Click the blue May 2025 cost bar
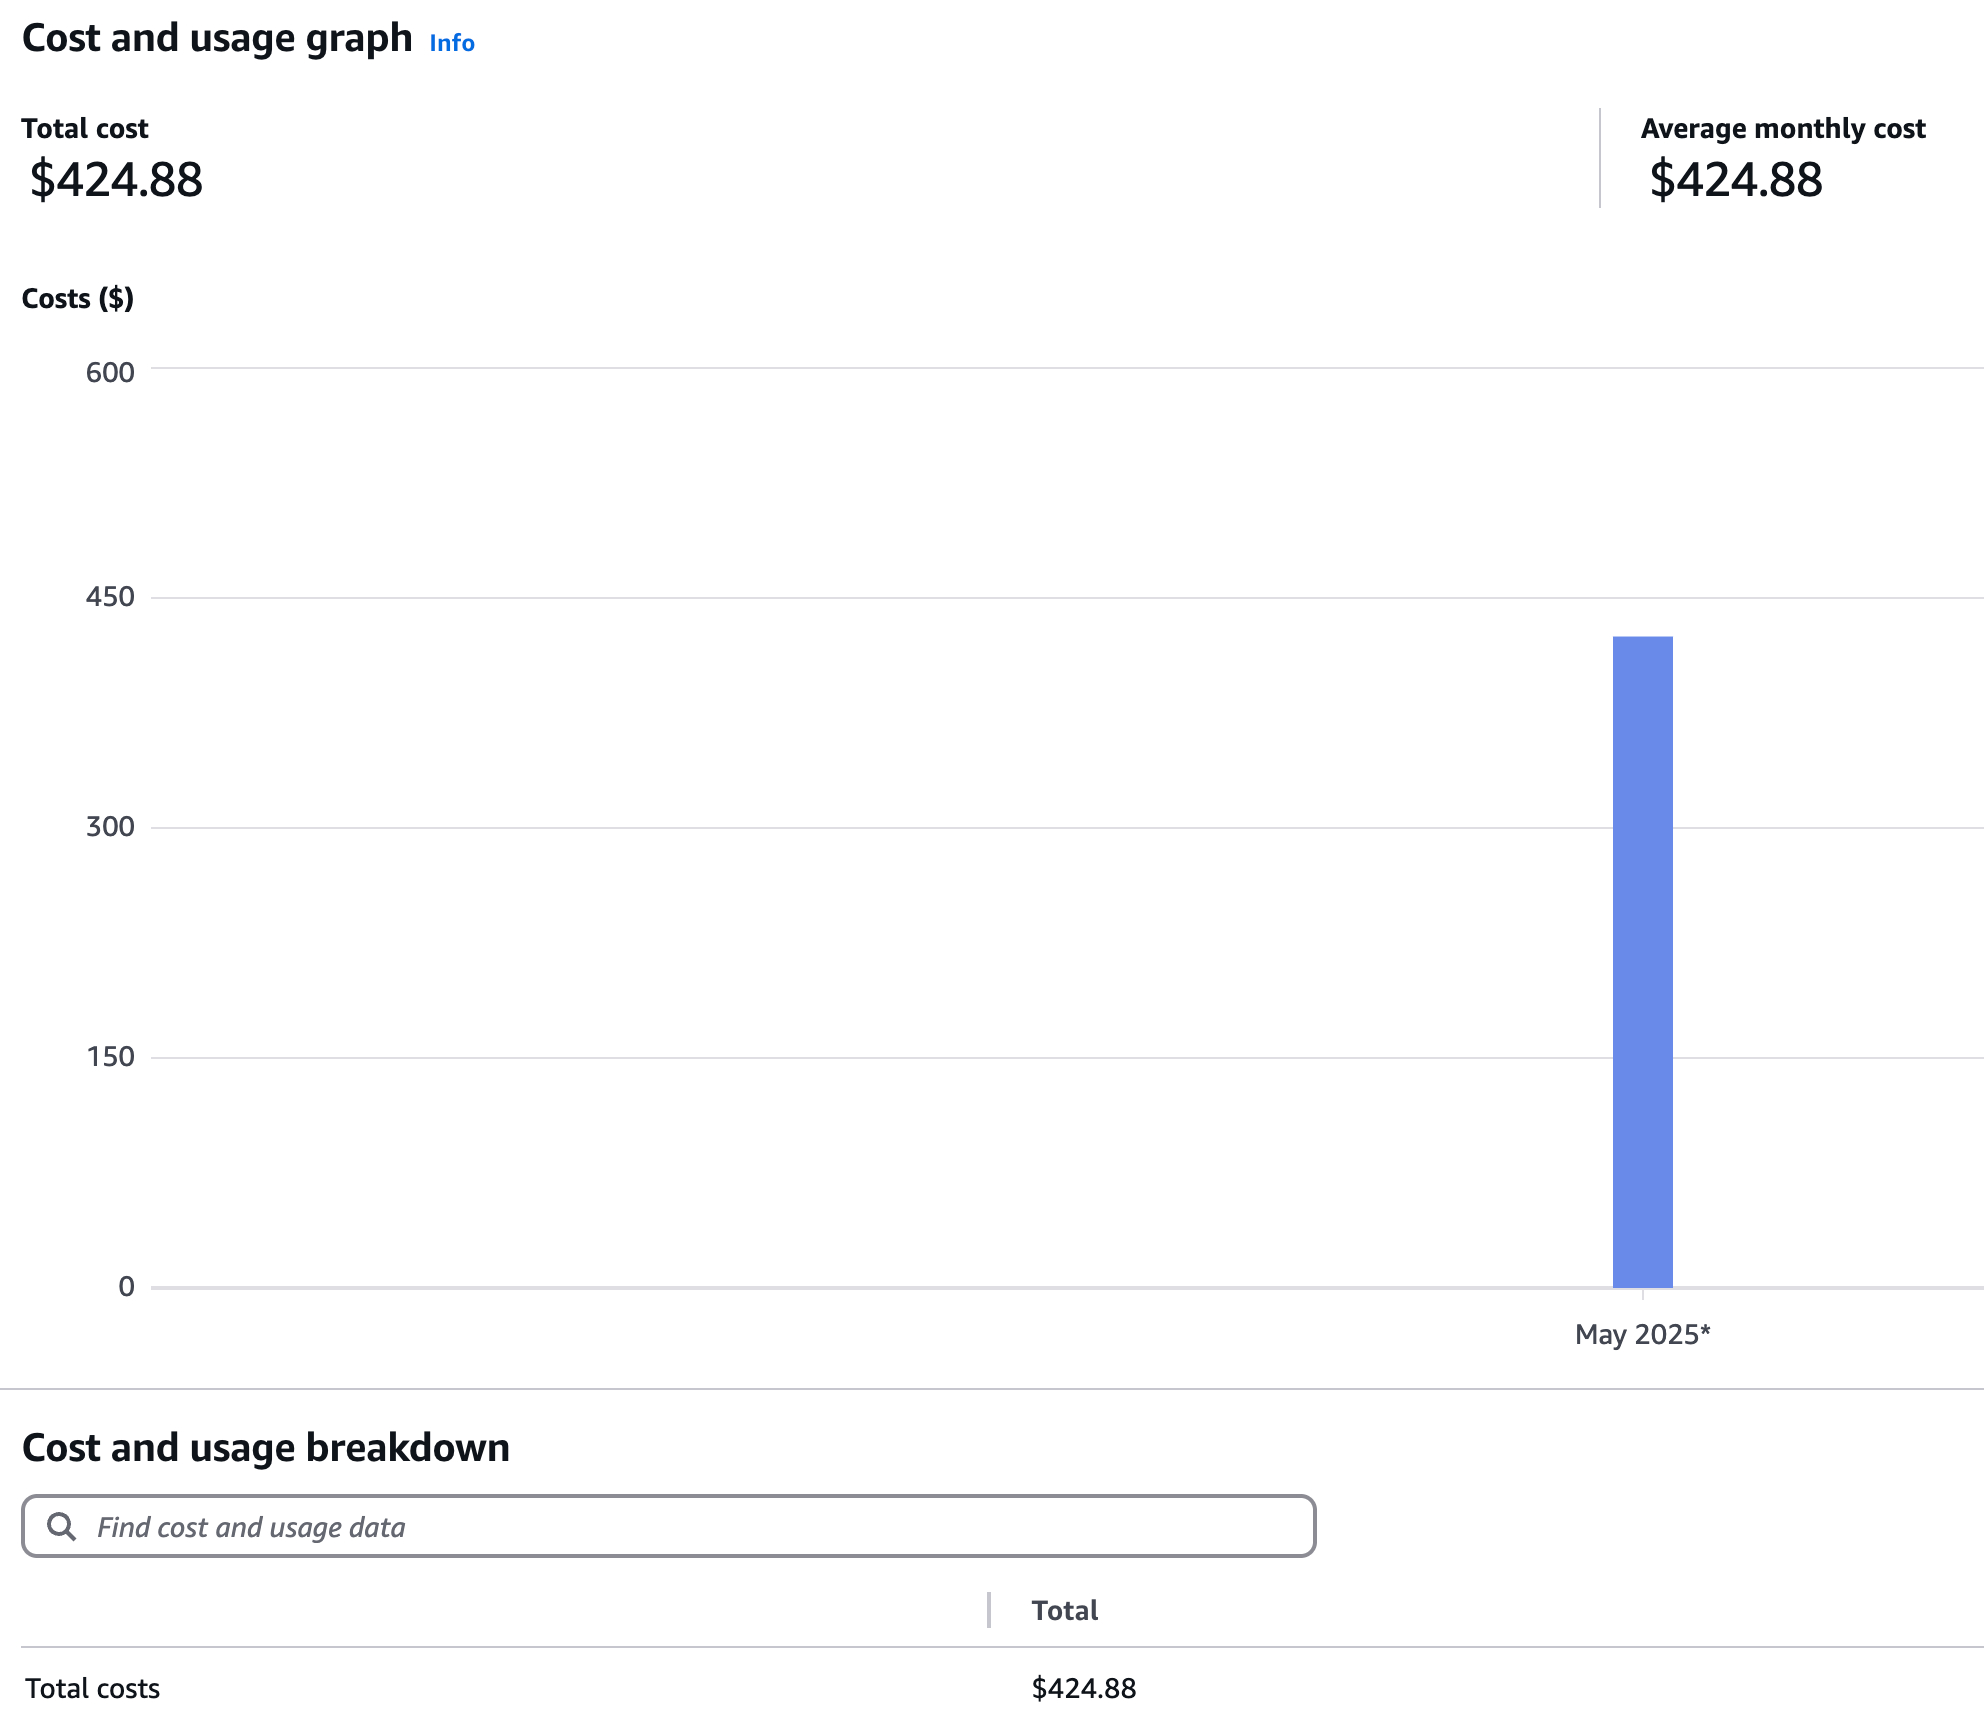 (1642, 960)
